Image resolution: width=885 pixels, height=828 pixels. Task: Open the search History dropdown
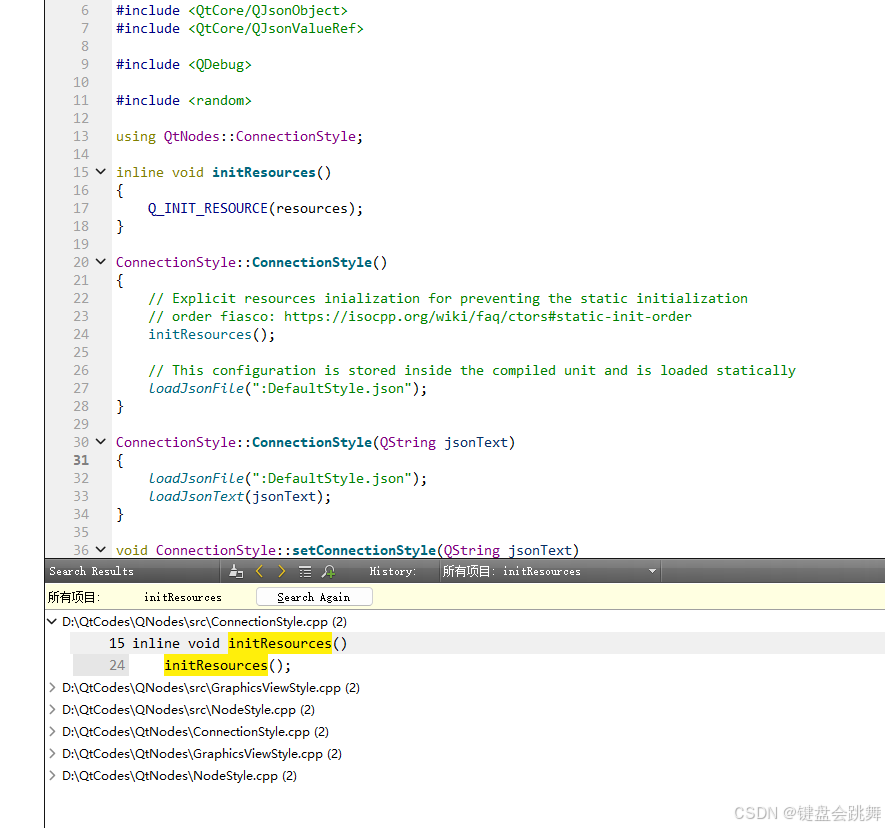549,571
